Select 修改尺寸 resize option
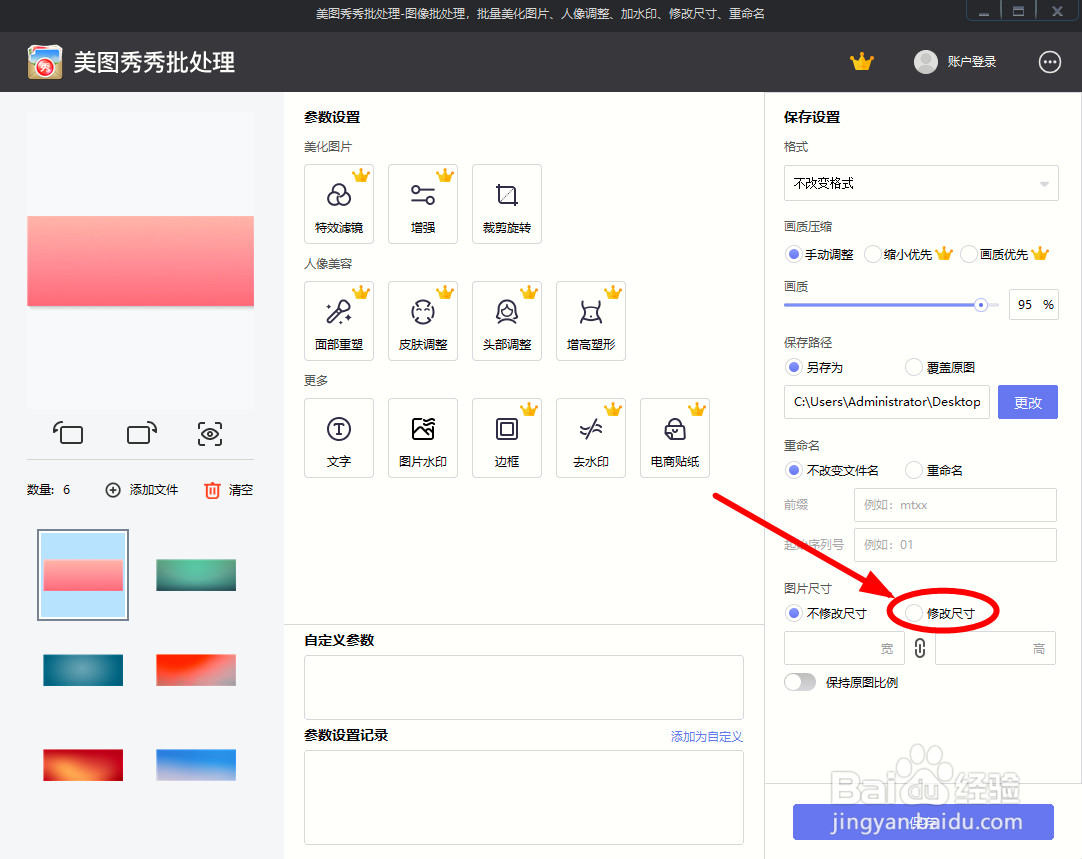Screen dimensions: 1082x859 [x=941, y=613]
